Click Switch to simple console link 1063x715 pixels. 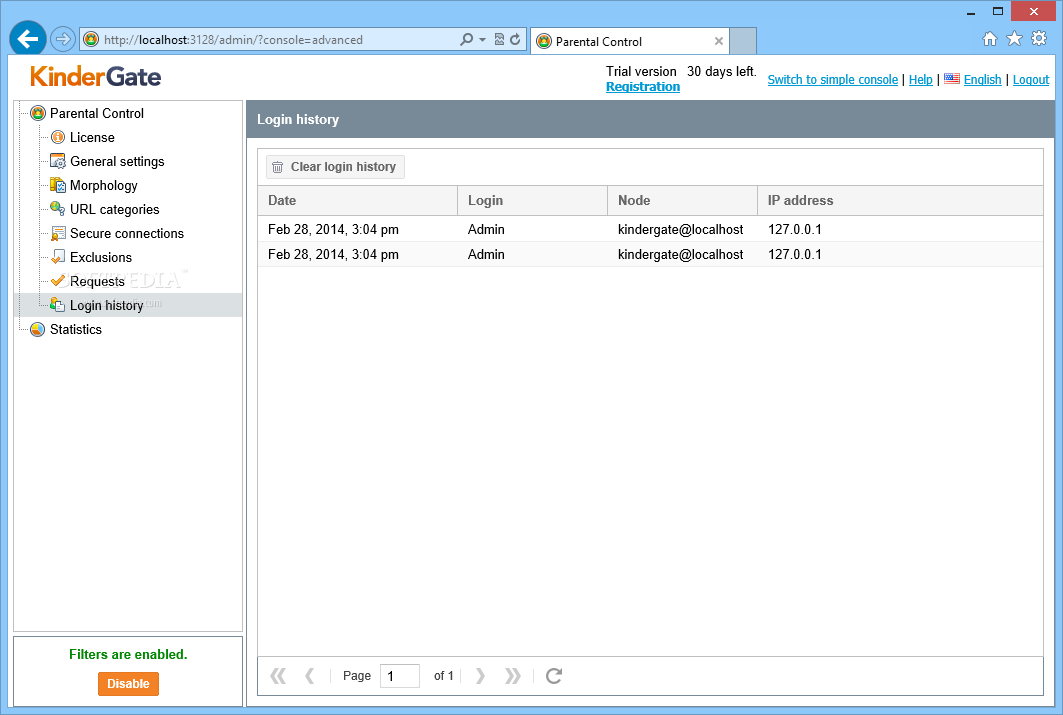(833, 80)
